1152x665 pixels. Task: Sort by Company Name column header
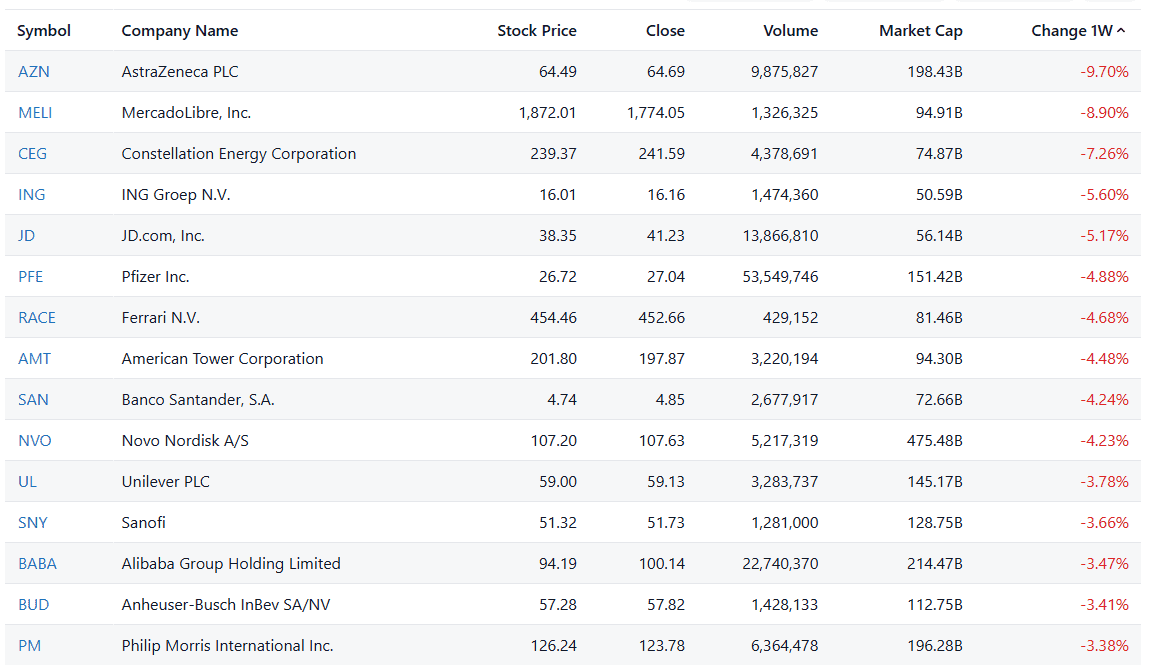point(180,31)
